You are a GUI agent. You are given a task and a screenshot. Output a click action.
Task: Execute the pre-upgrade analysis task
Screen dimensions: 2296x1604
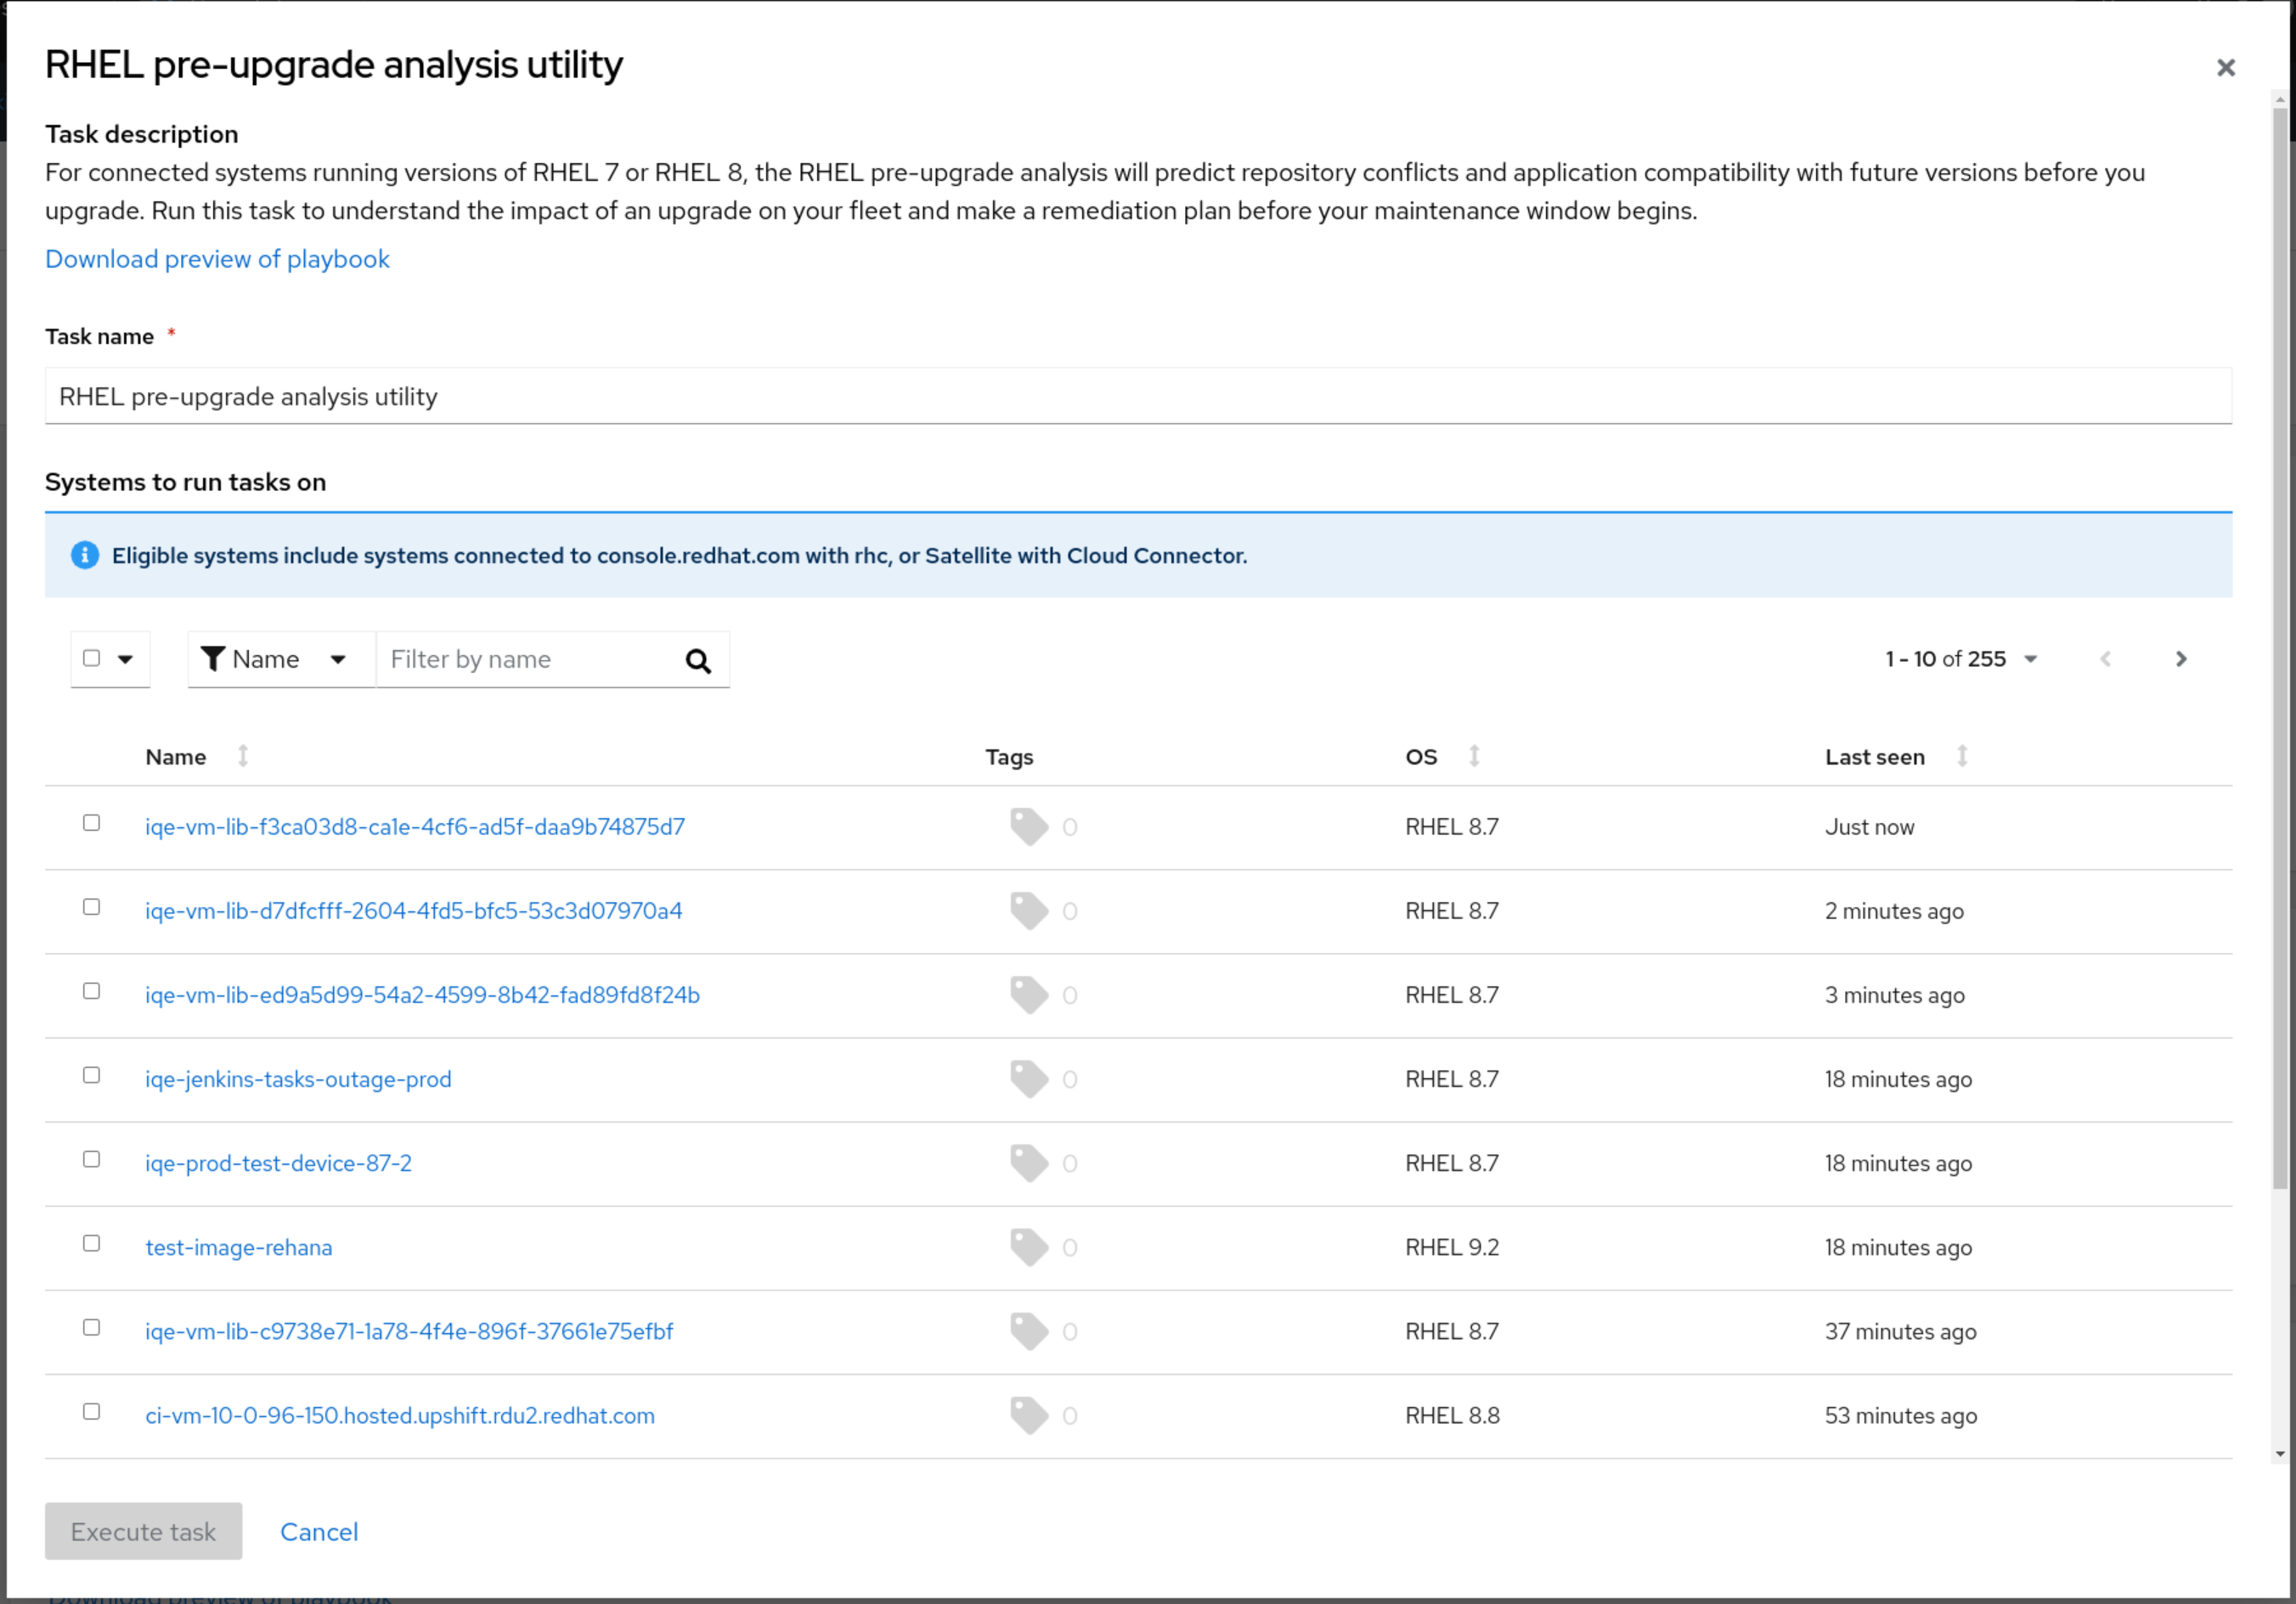tap(143, 1533)
